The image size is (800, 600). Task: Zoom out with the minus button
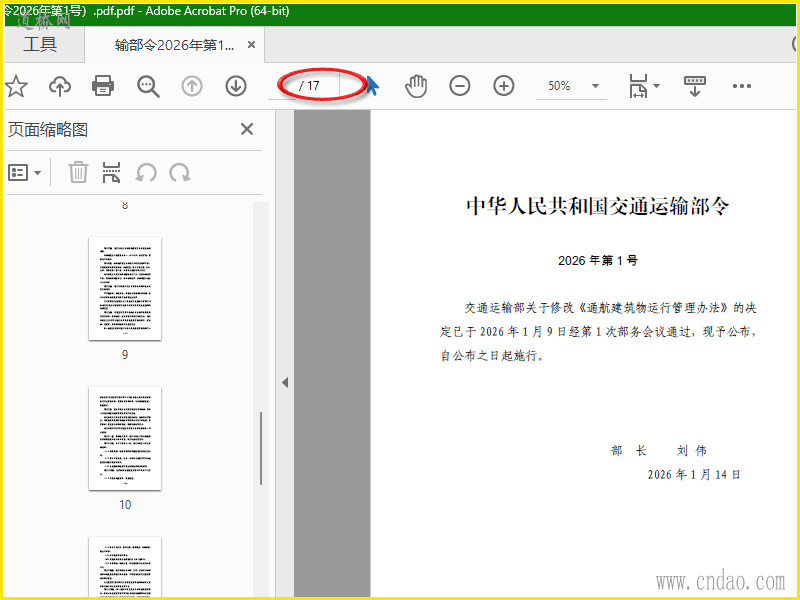[460, 86]
